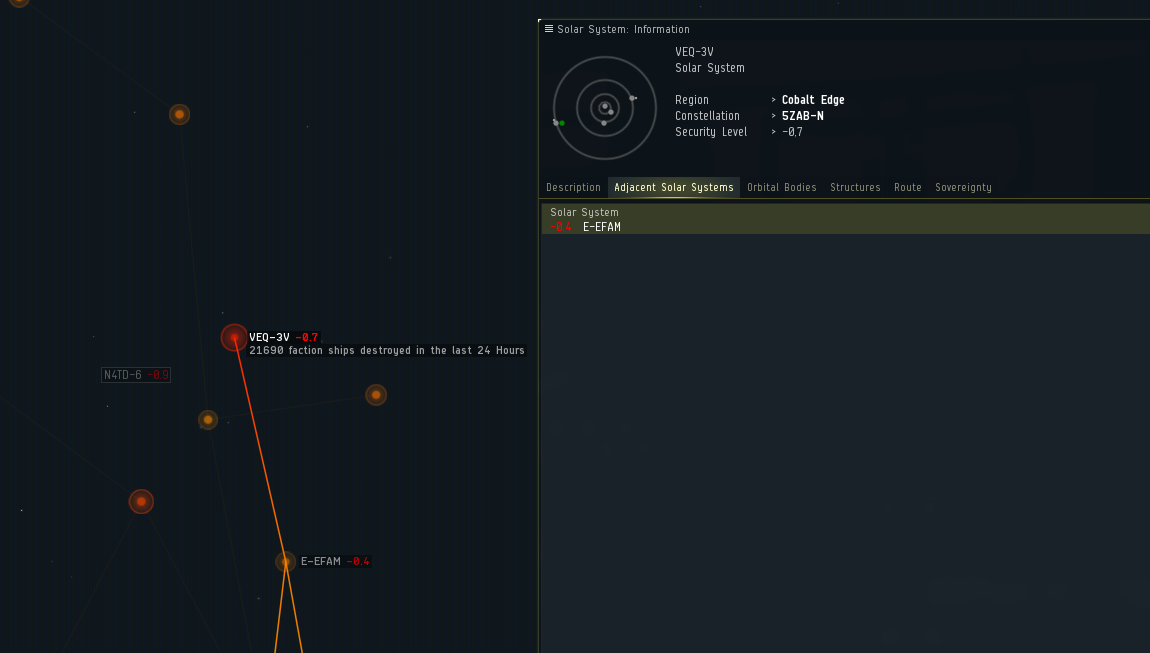Open the 5ZAB-N constellation link
Screen dimensions: 1150x653
click(x=802, y=116)
